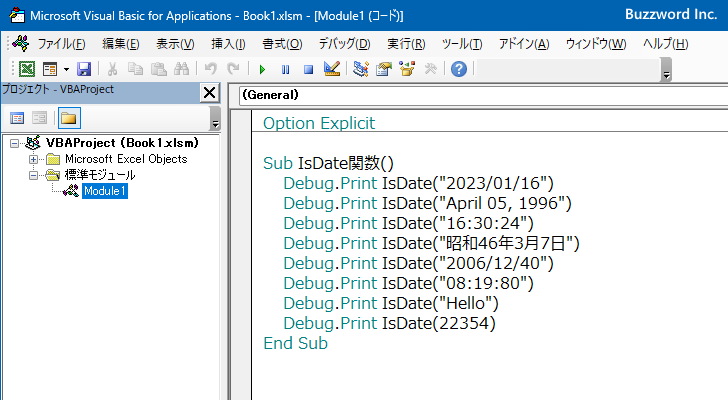Image resolution: width=728 pixels, height=400 pixels.
Task: Click the Undo arrow icon
Action: (x=210, y=69)
